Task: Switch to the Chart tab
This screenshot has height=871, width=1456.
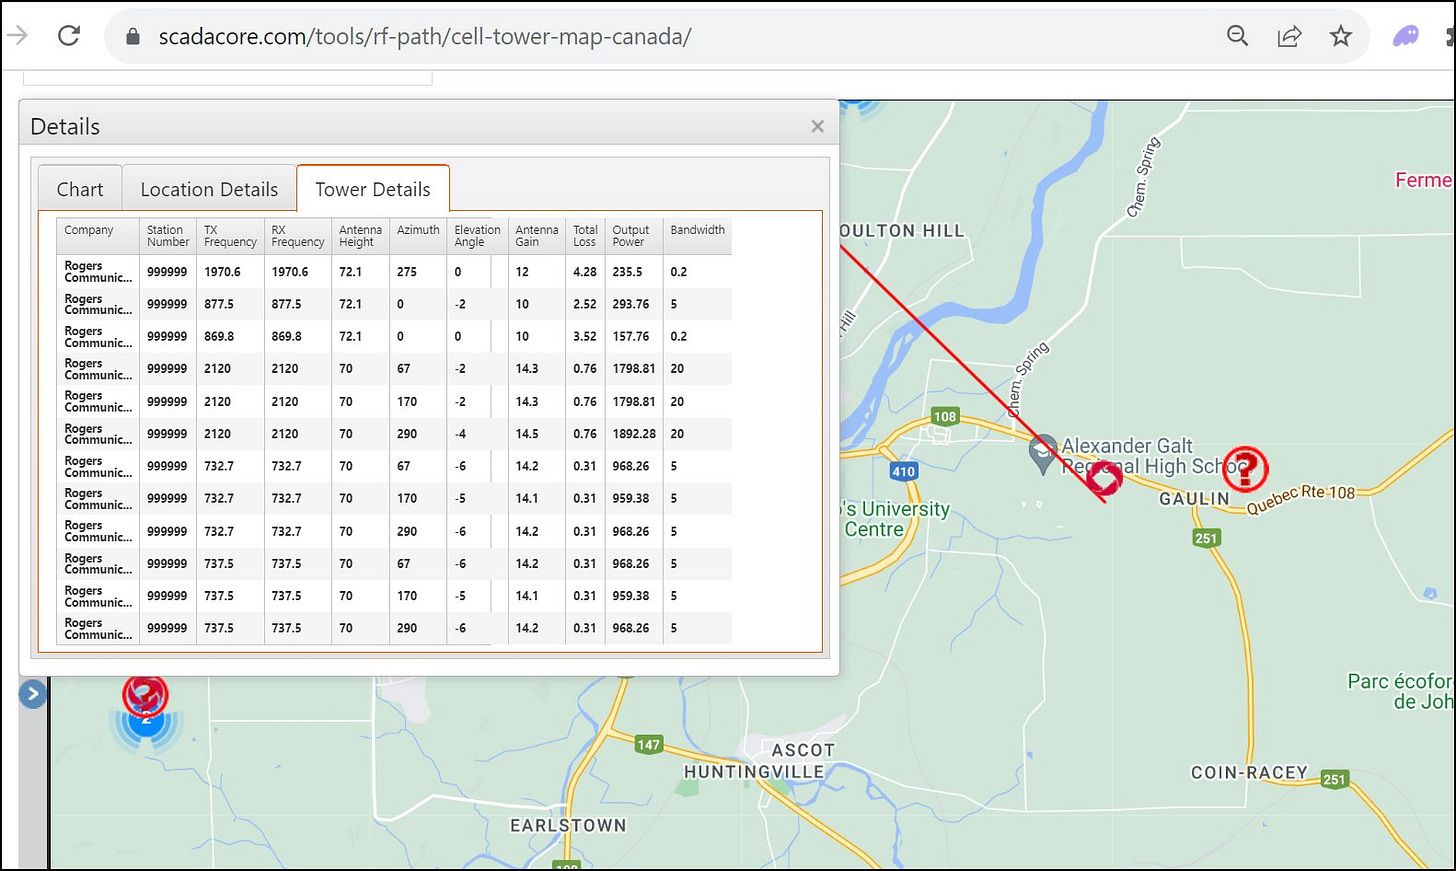Action: [80, 189]
